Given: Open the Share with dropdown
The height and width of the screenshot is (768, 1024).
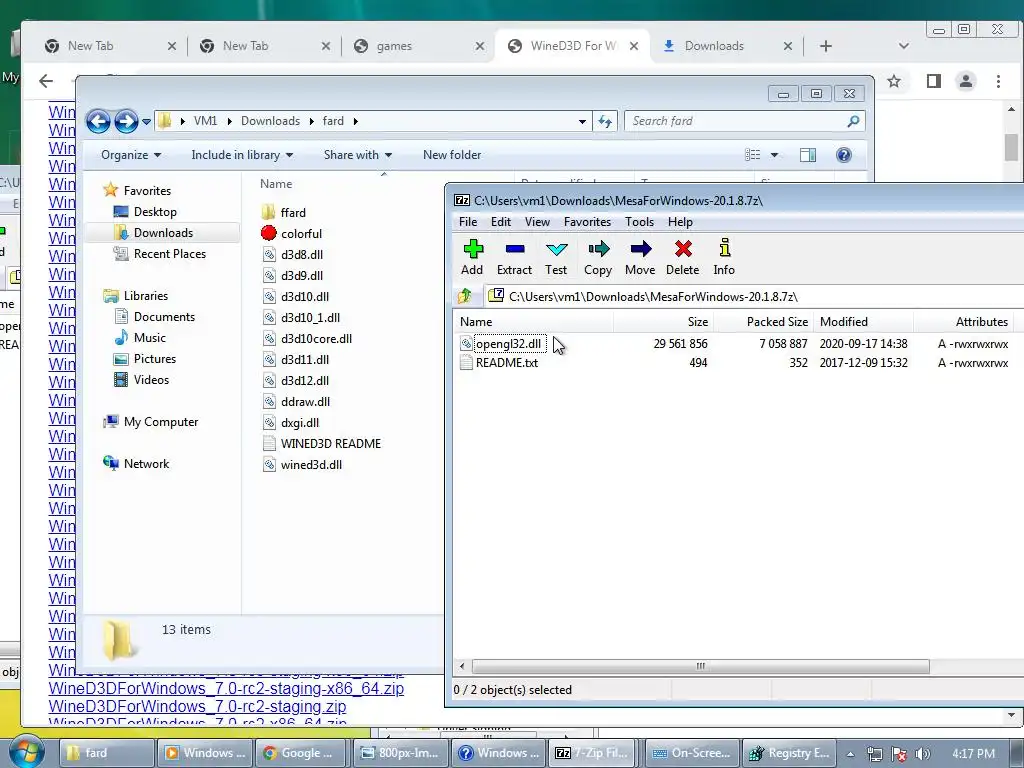Looking at the screenshot, I should [358, 155].
